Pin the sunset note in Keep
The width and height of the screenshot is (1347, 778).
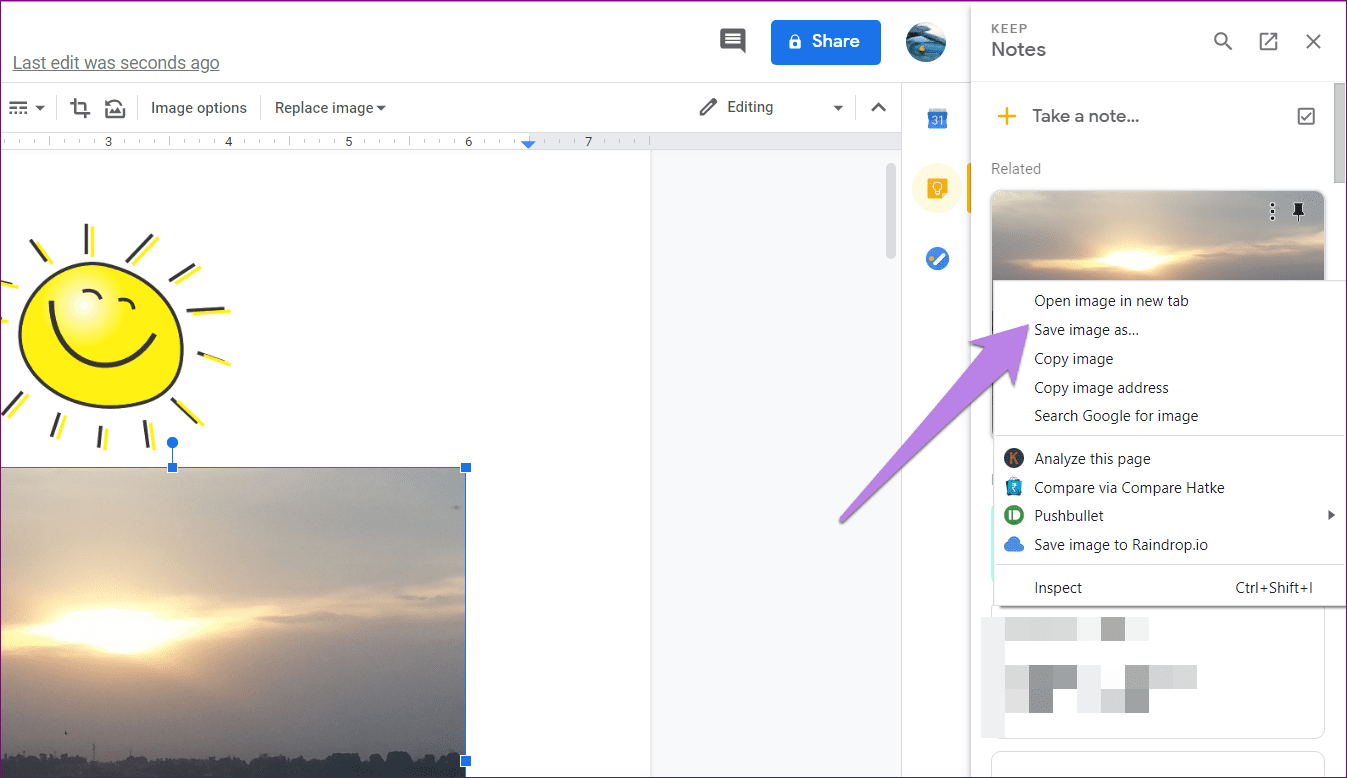click(x=1299, y=211)
